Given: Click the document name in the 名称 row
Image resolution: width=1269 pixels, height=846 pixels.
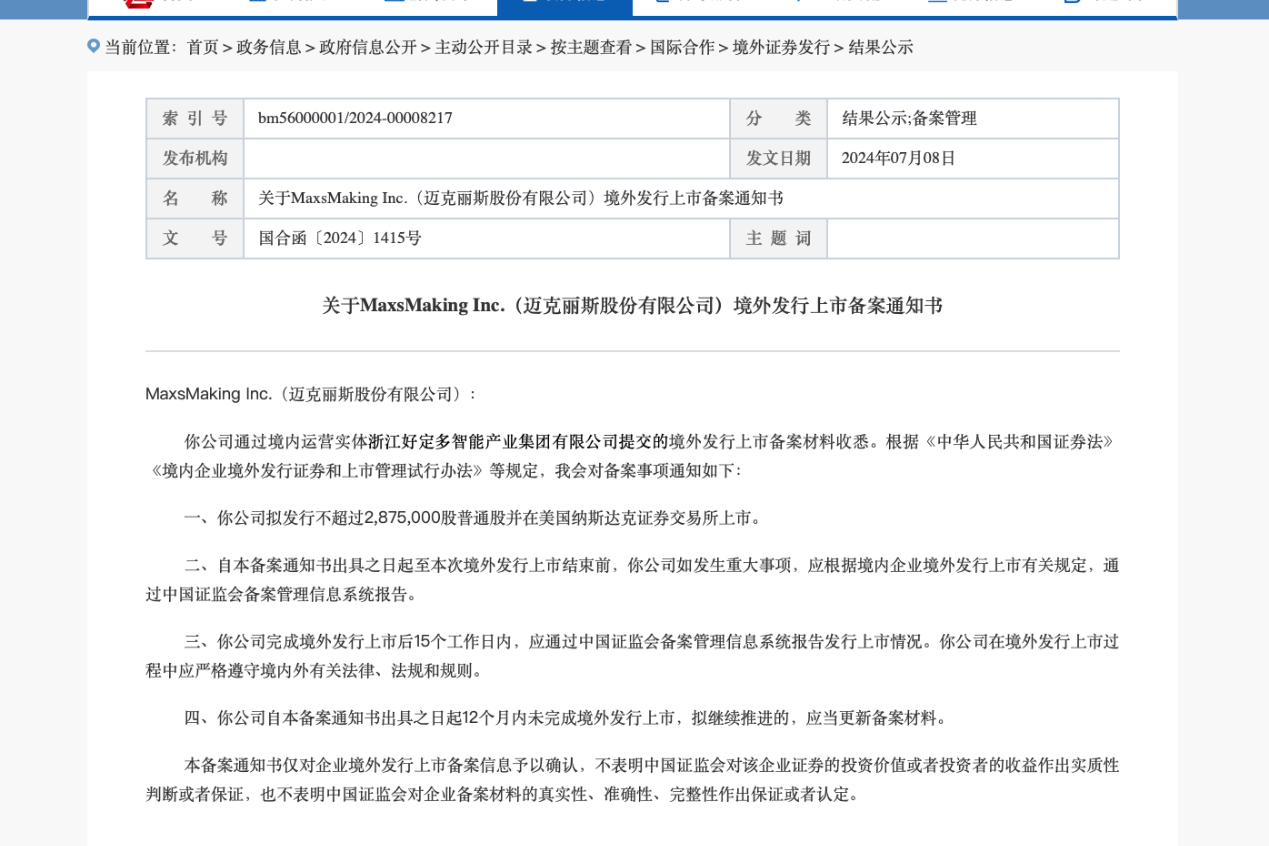Looking at the screenshot, I should [x=520, y=198].
